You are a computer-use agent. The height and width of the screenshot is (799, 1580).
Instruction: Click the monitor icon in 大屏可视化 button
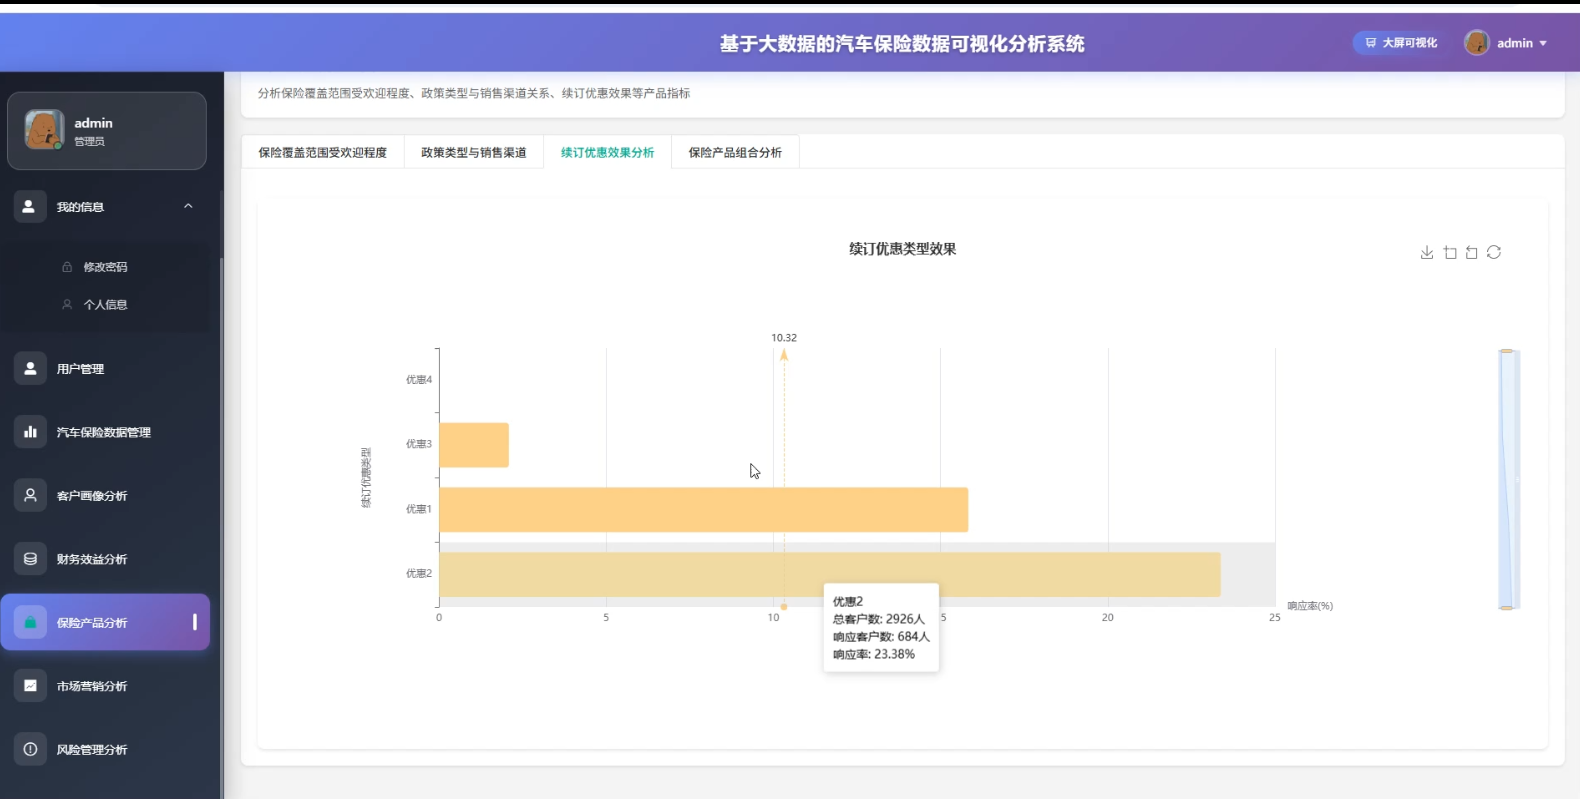click(x=1371, y=43)
